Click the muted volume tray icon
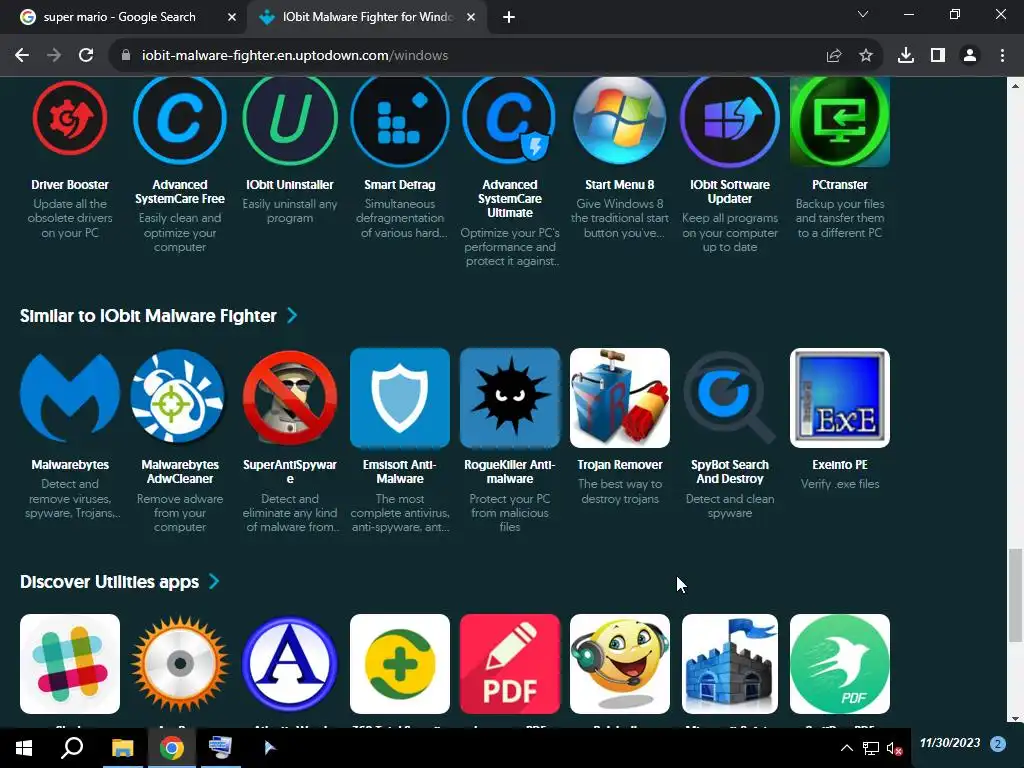The height and width of the screenshot is (768, 1024). [894, 748]
